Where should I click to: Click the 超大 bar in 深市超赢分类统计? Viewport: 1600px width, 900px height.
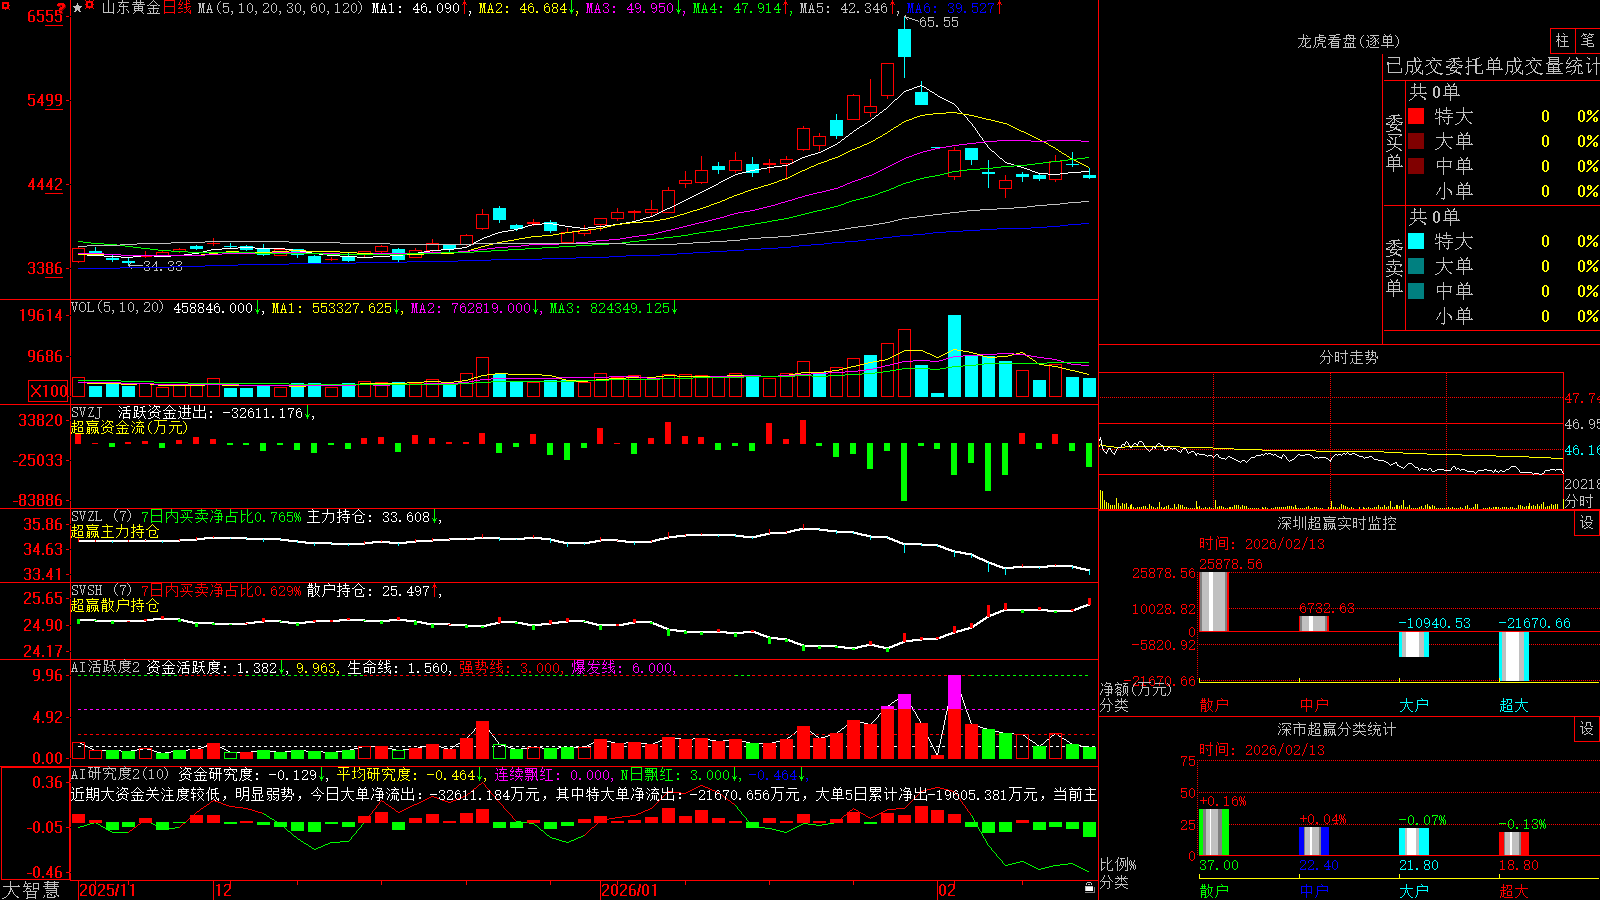coord(1514,844)
